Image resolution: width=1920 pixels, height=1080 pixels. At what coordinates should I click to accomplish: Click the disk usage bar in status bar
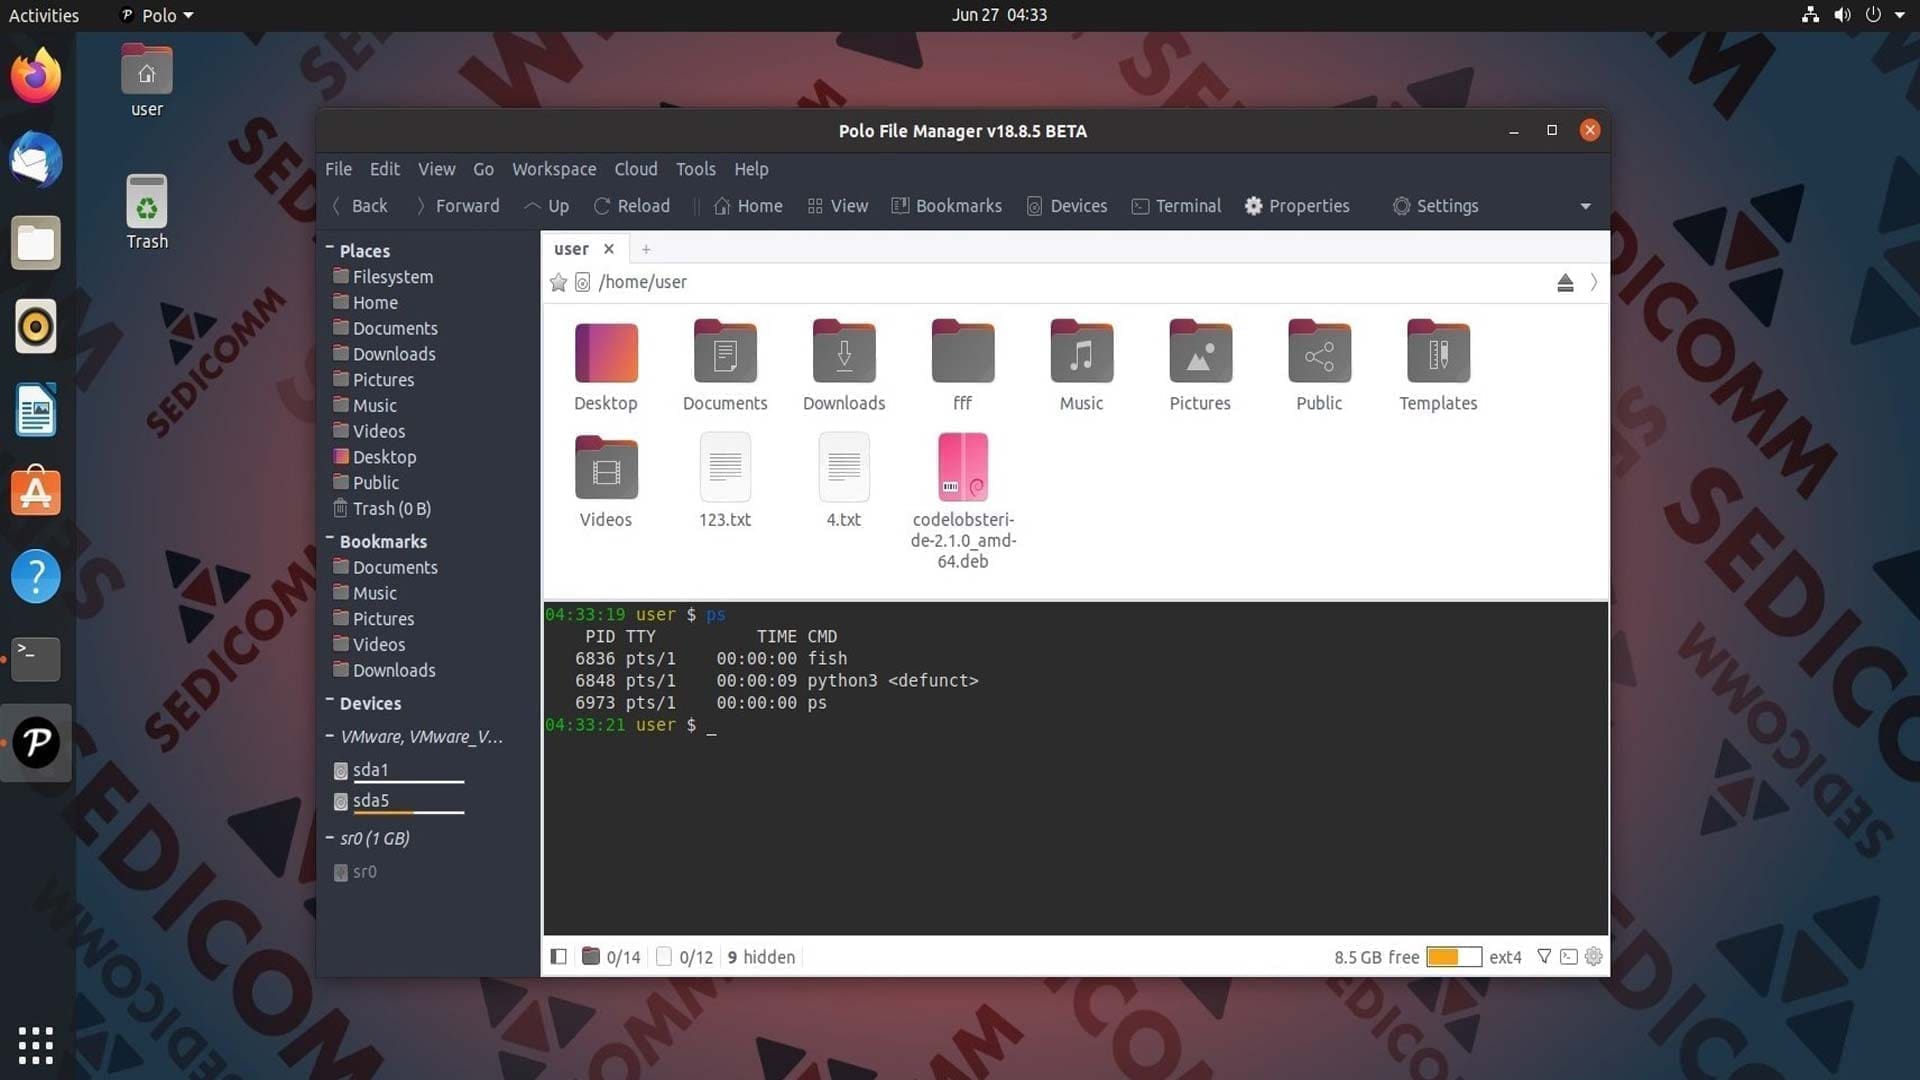point(1453,957)
